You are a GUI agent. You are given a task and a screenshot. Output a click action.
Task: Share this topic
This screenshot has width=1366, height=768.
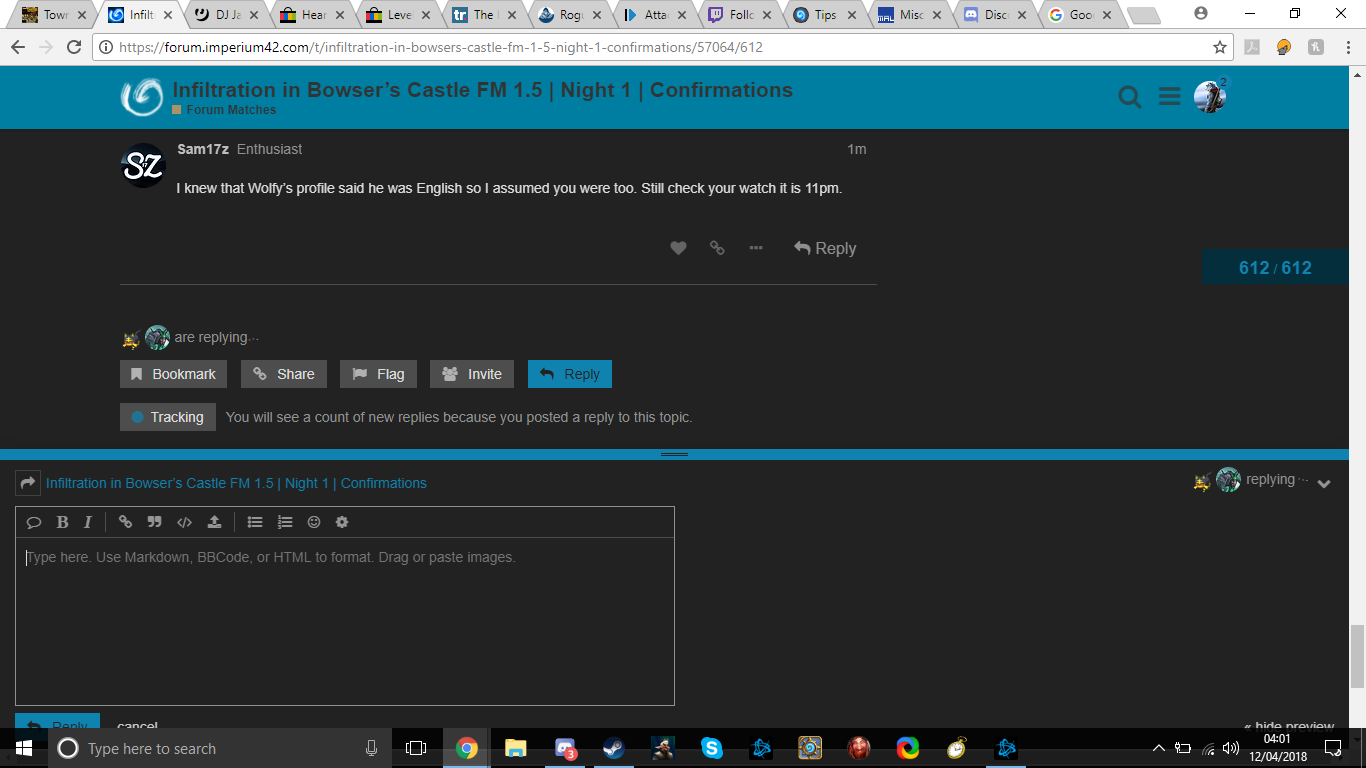click(283, 374)
